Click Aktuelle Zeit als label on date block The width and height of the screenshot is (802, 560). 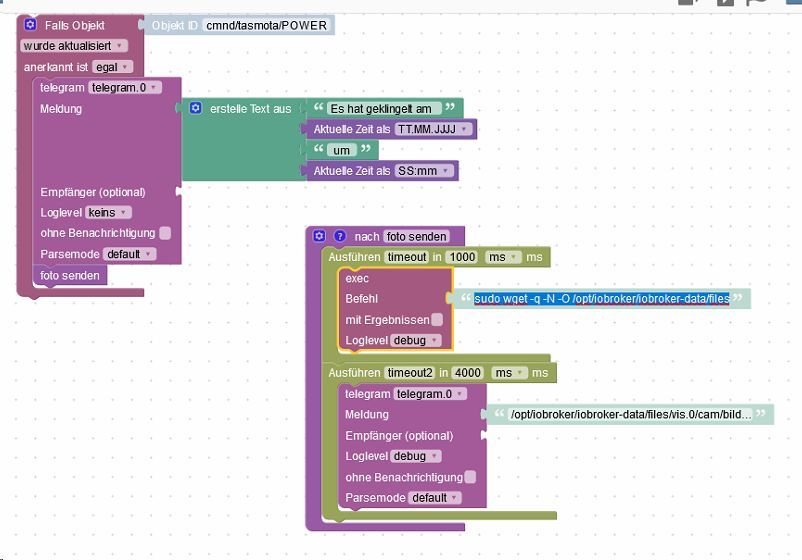tap(352, 129)
